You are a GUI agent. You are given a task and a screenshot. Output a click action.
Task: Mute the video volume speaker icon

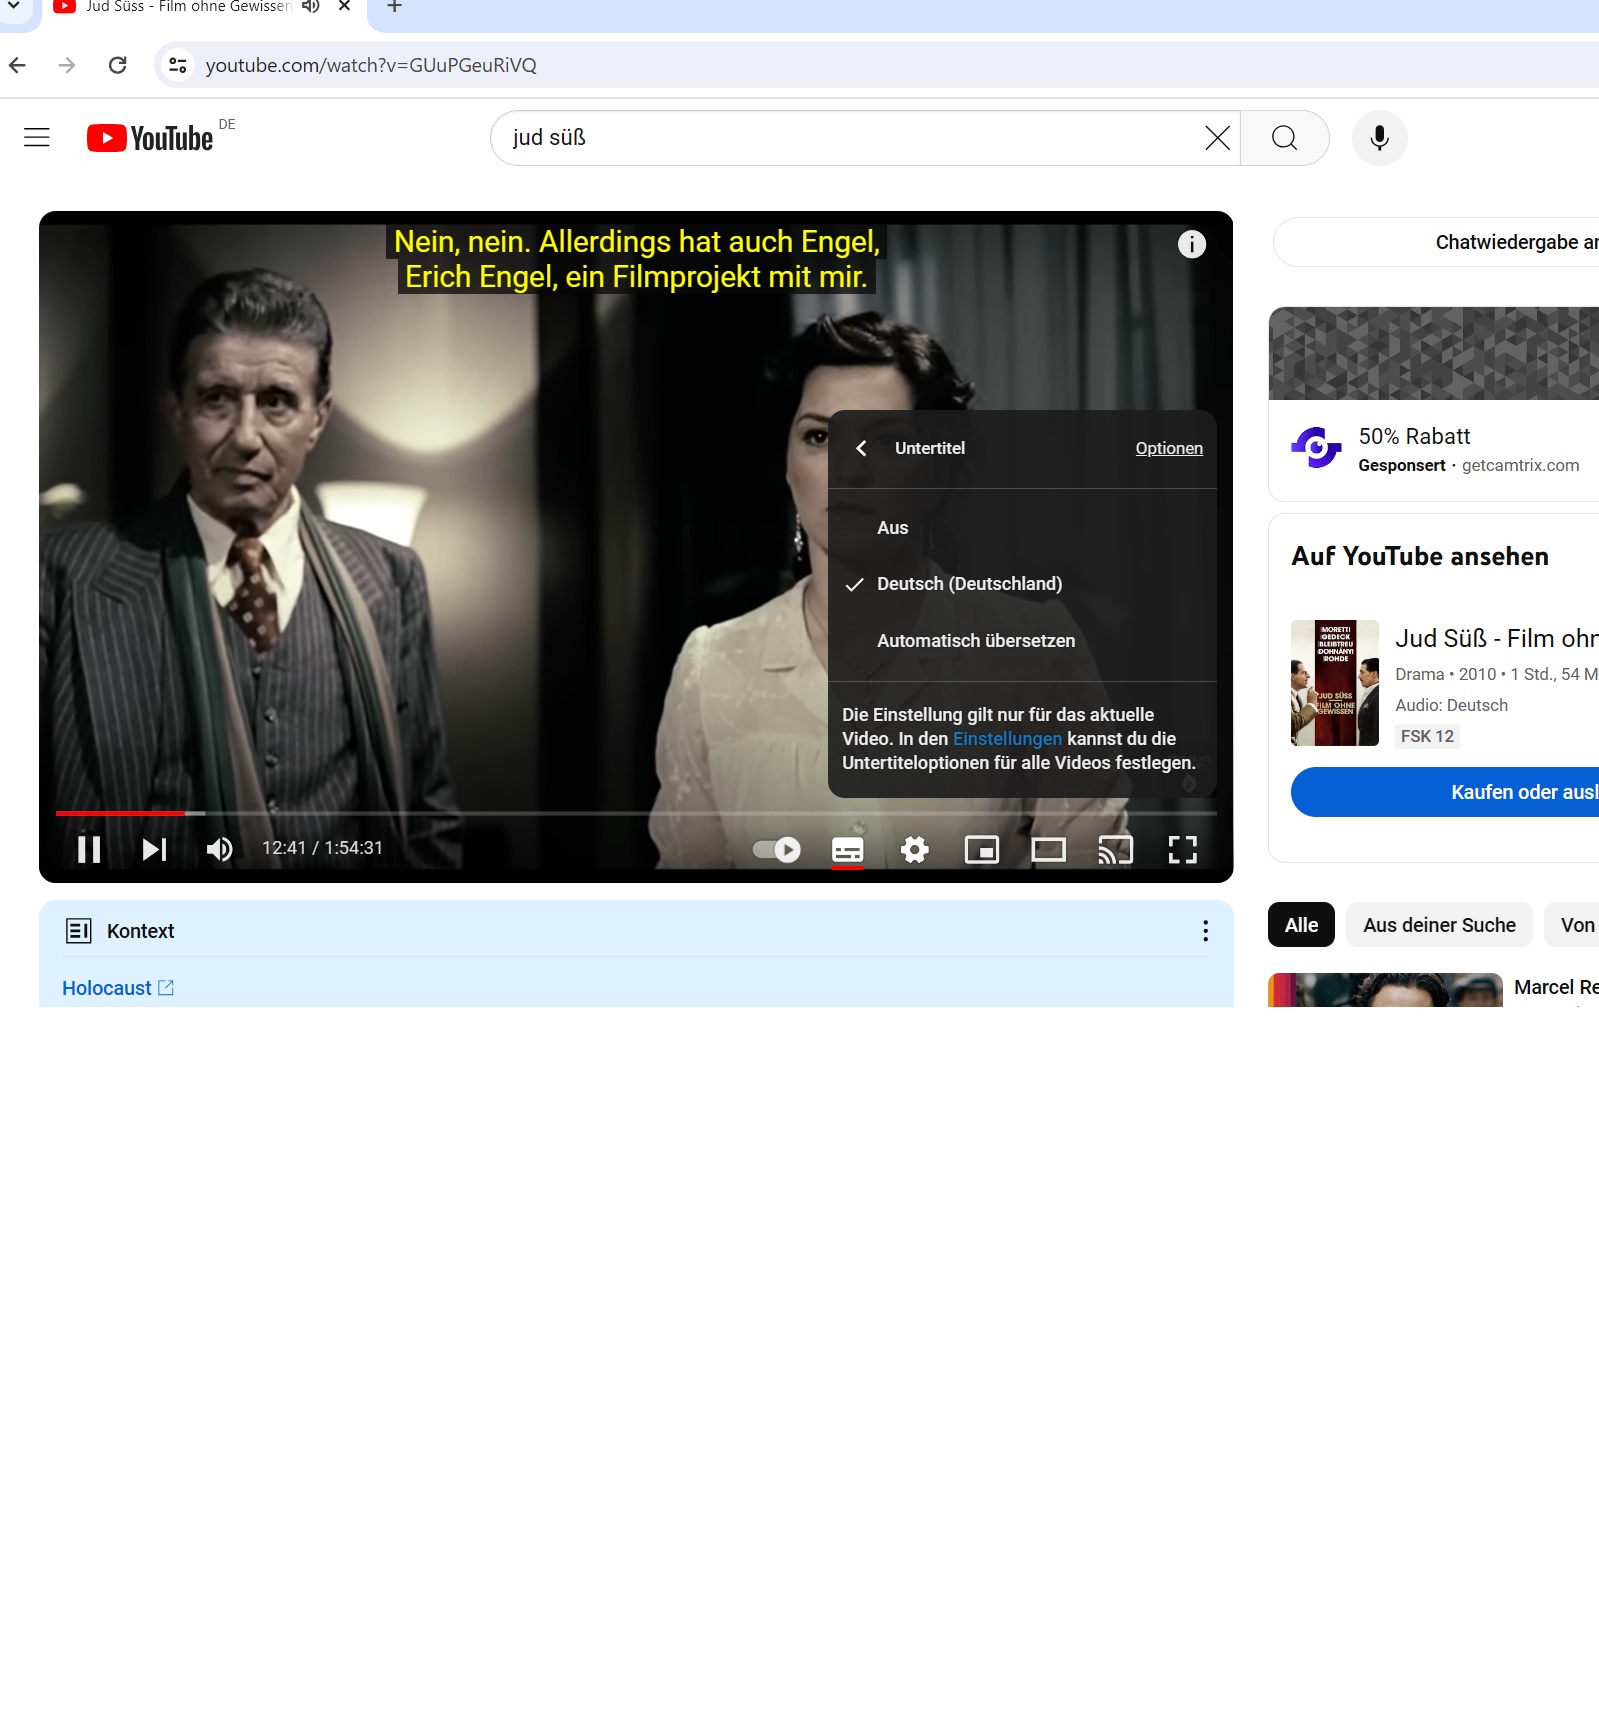[219, 849]
